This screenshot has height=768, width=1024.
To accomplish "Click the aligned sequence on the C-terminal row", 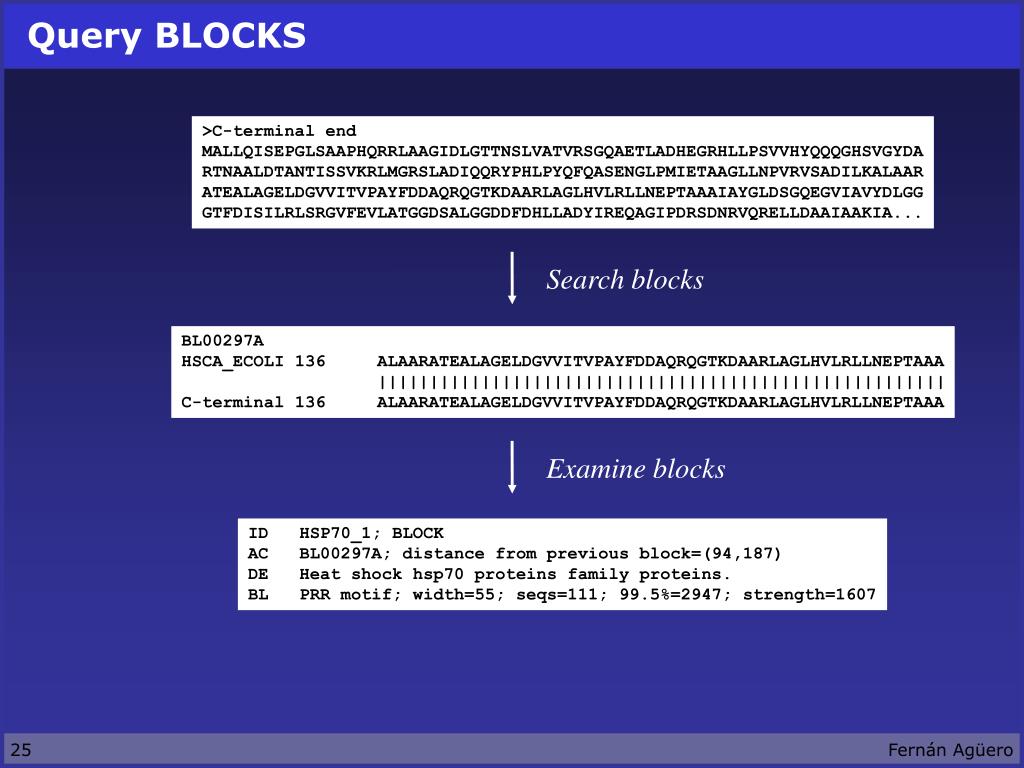I will [x=660, y=402].
